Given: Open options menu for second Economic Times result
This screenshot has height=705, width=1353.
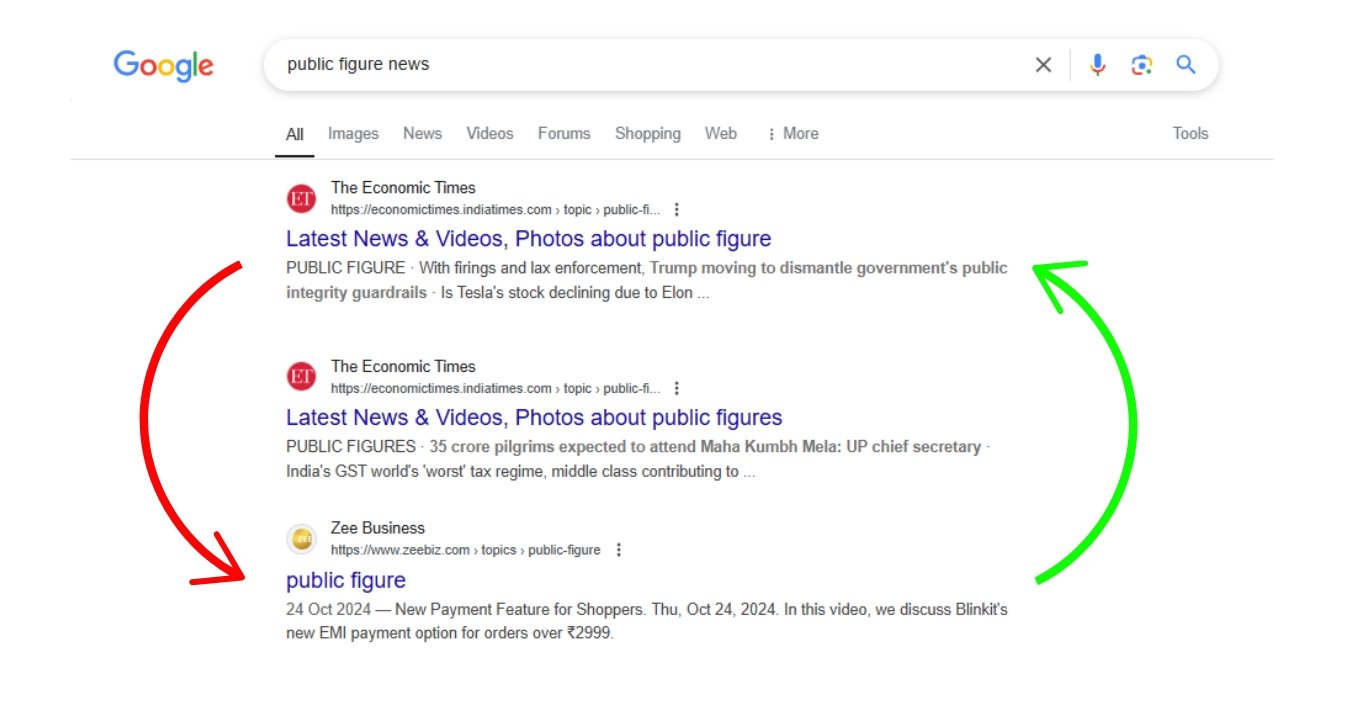Looking at the screenshot, I should (x=677, y=389).
